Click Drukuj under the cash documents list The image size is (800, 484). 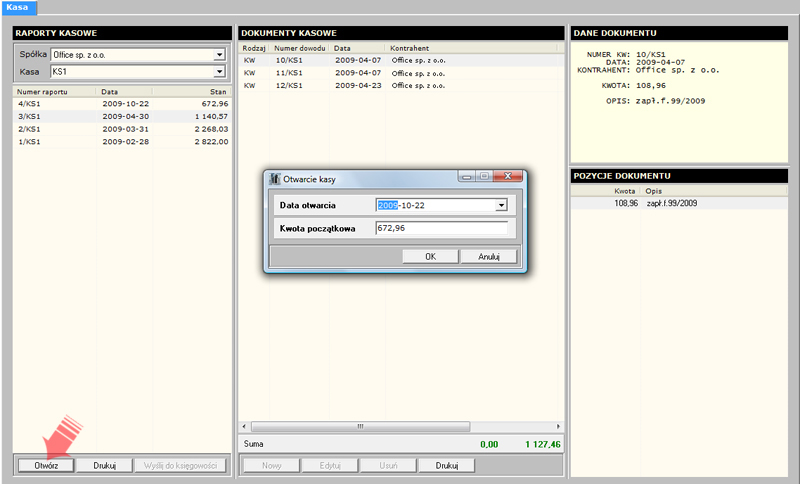(x=447, y=466)
